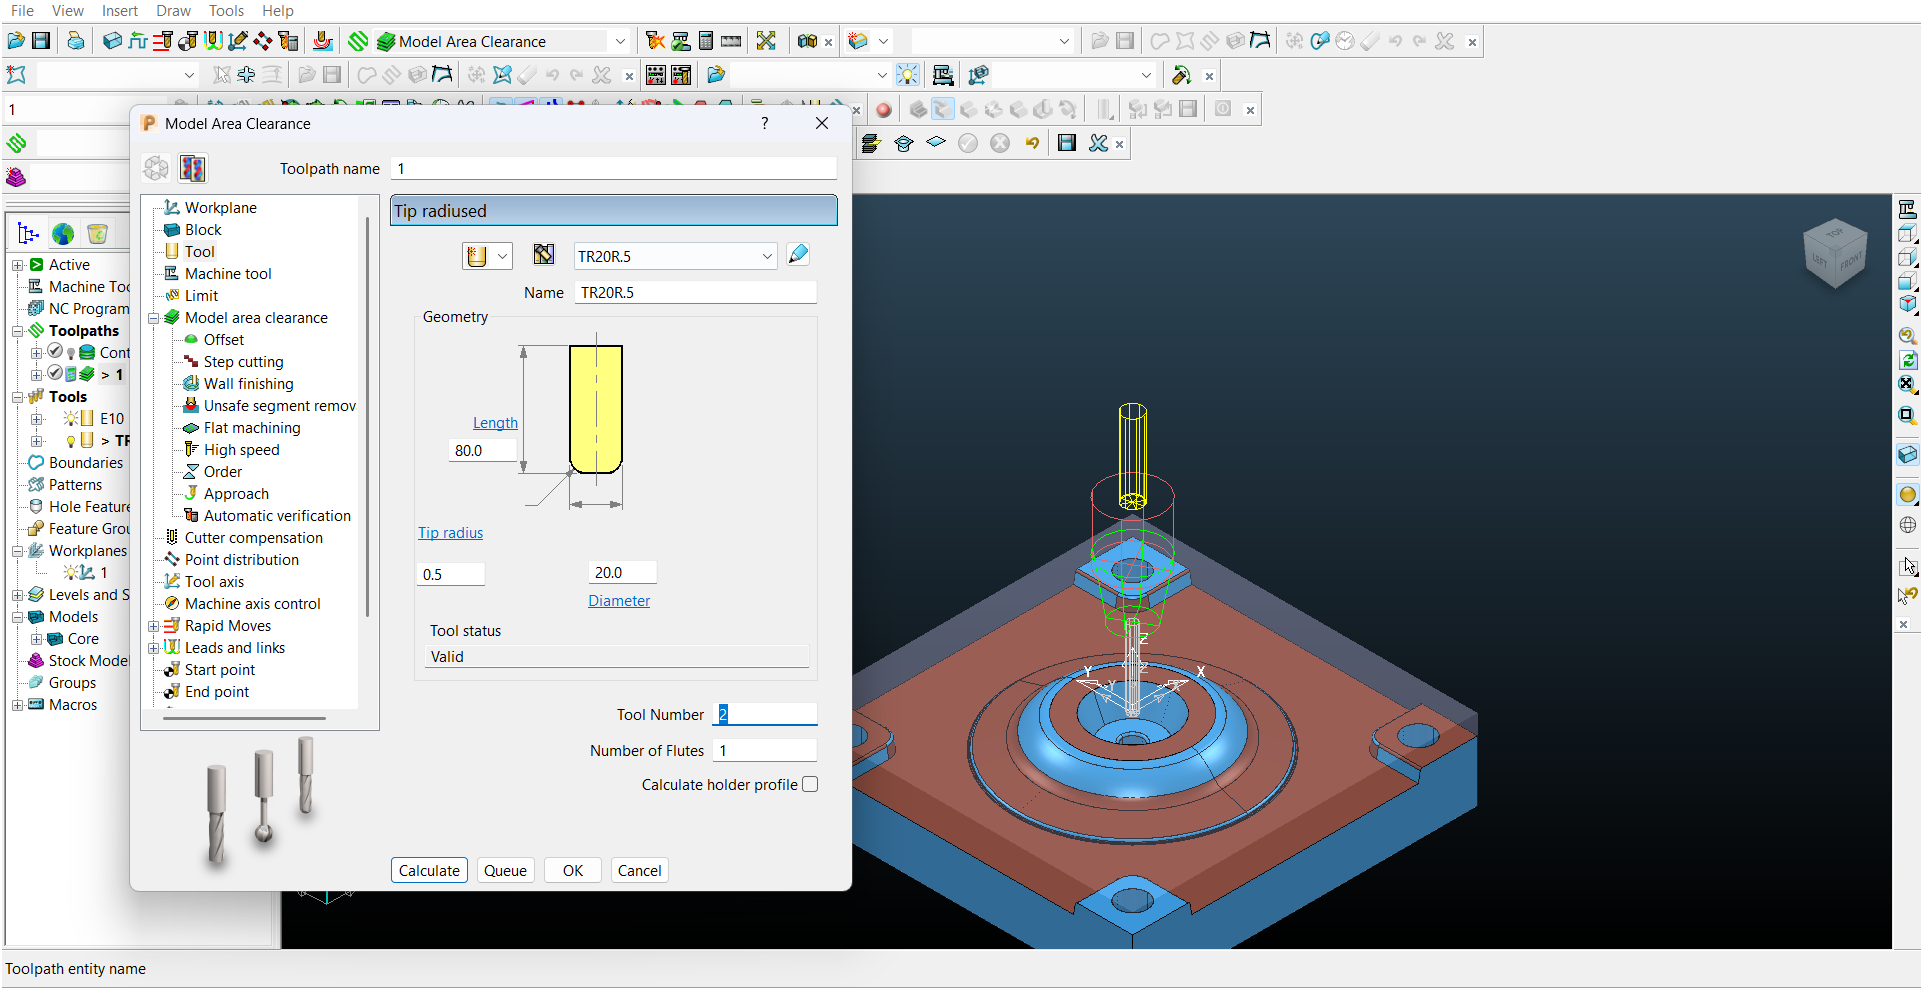Click the view cube in the viewport
This screenshot has height=990, width=1923.
click(x=1834, y=254)
